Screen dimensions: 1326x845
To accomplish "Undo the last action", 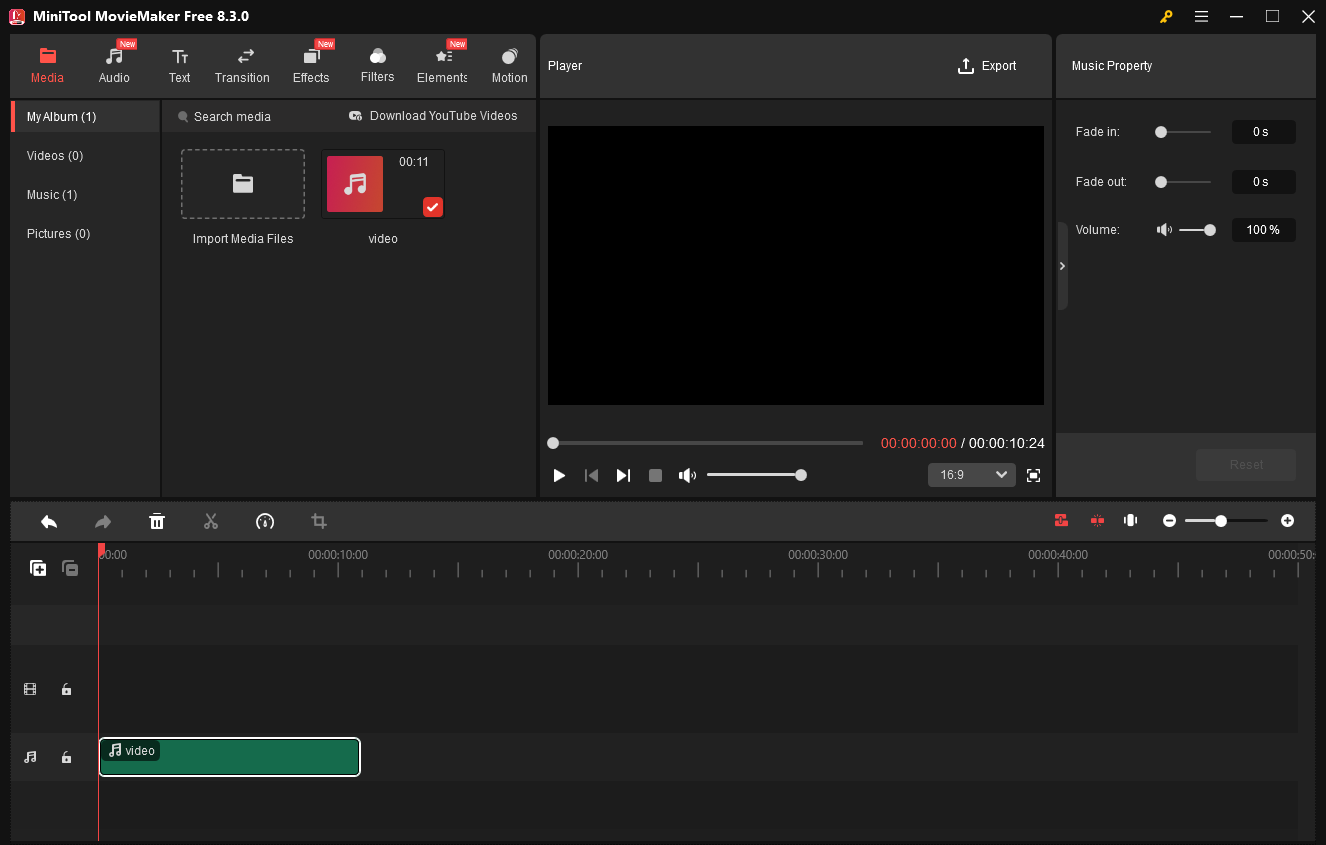I will [49, 521].
